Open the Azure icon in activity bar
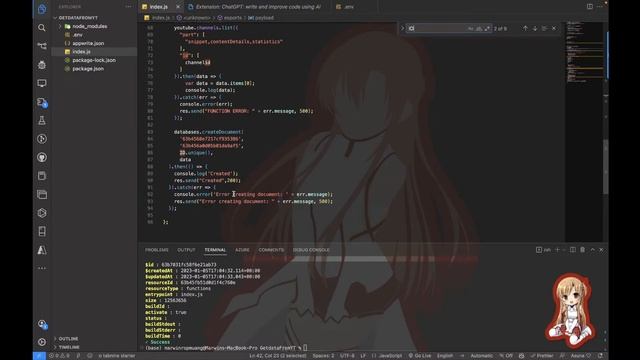 click(x=42, y=250)
